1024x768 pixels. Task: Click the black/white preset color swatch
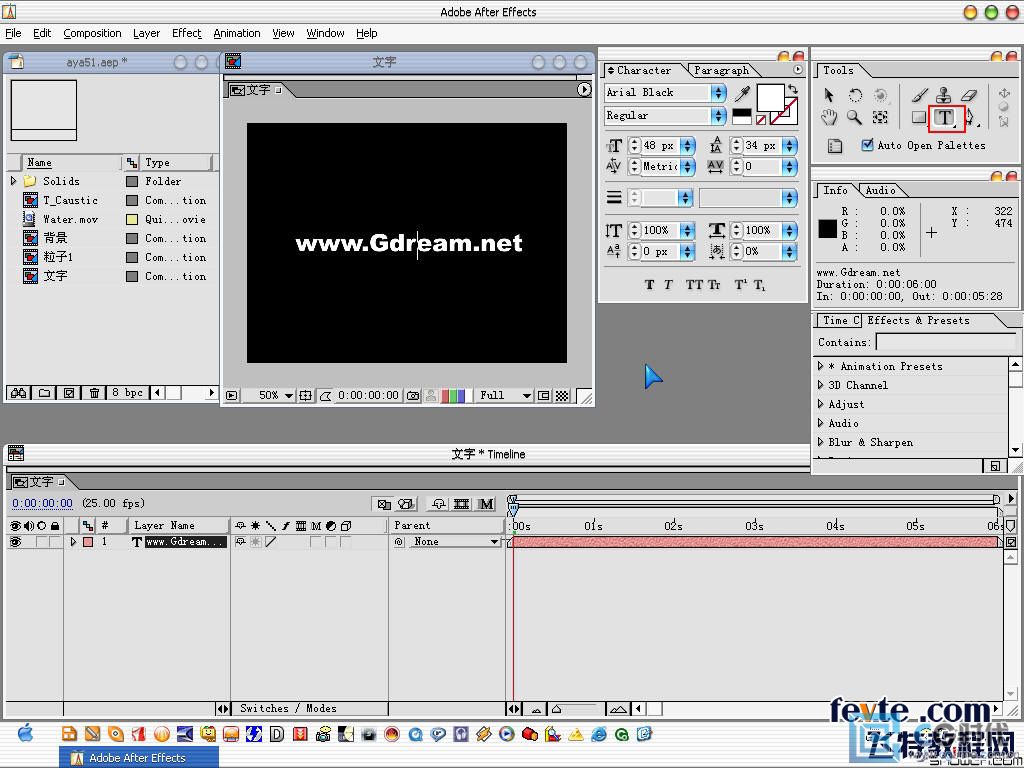point(742,116)
